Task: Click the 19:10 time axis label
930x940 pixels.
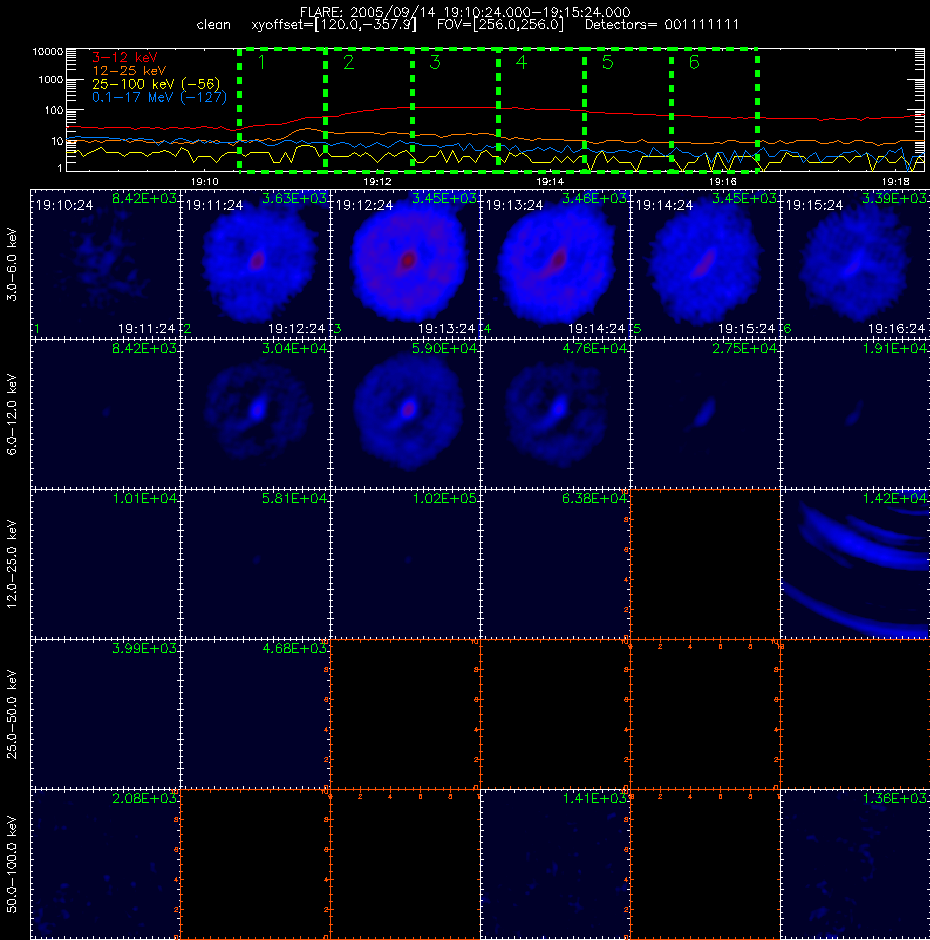Action: point(205,182)
